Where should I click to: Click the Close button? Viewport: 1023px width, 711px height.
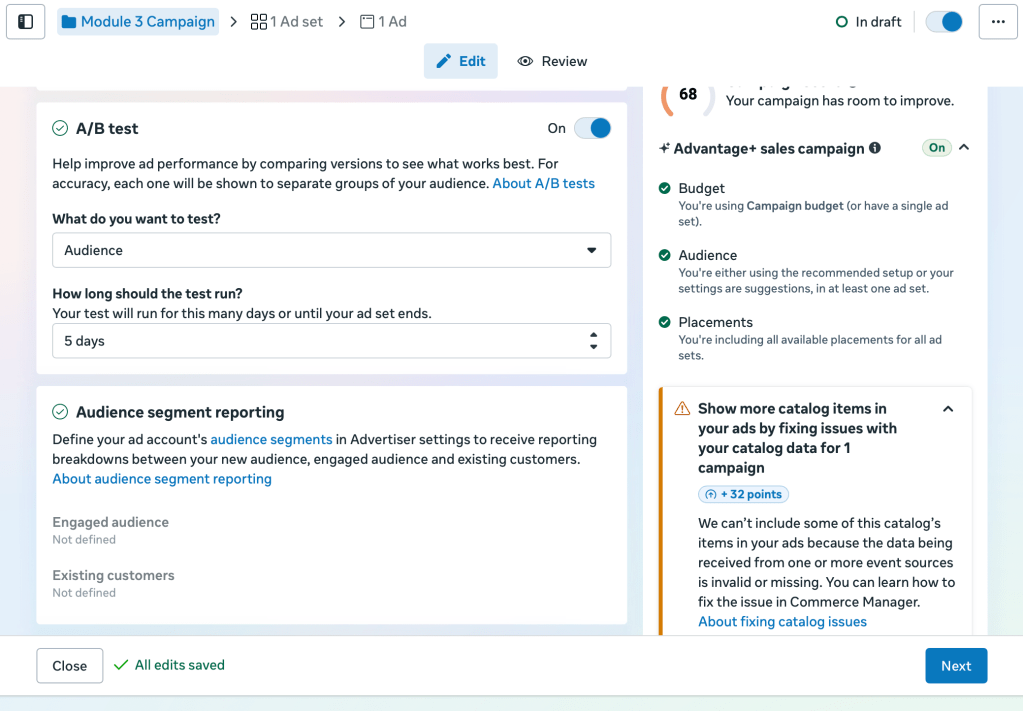coord(70,666)
